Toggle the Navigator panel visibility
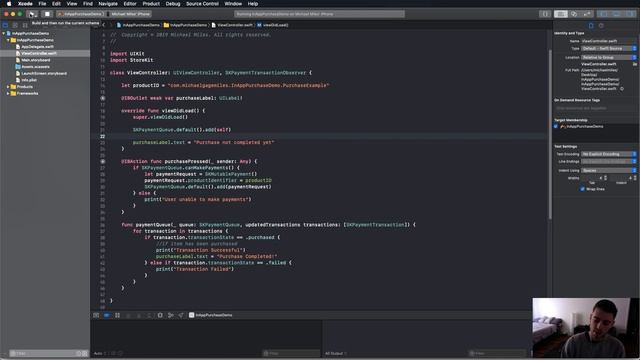The height and width of the screenshot is (360, 640). [604, 14]
